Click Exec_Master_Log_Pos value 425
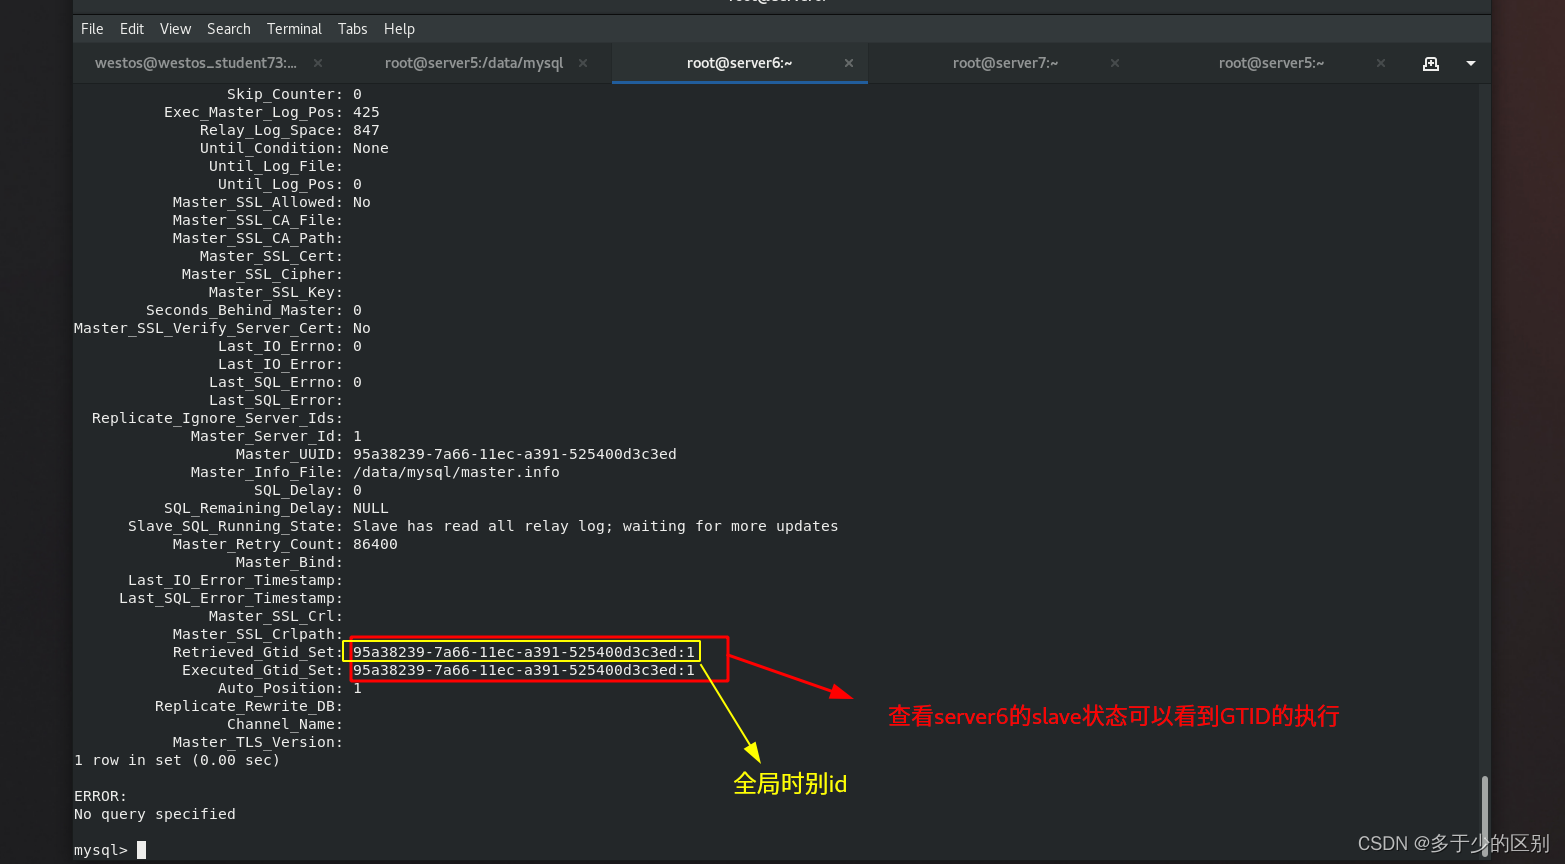The height and width of the screenshot is (864, 1565). [366, 112]
